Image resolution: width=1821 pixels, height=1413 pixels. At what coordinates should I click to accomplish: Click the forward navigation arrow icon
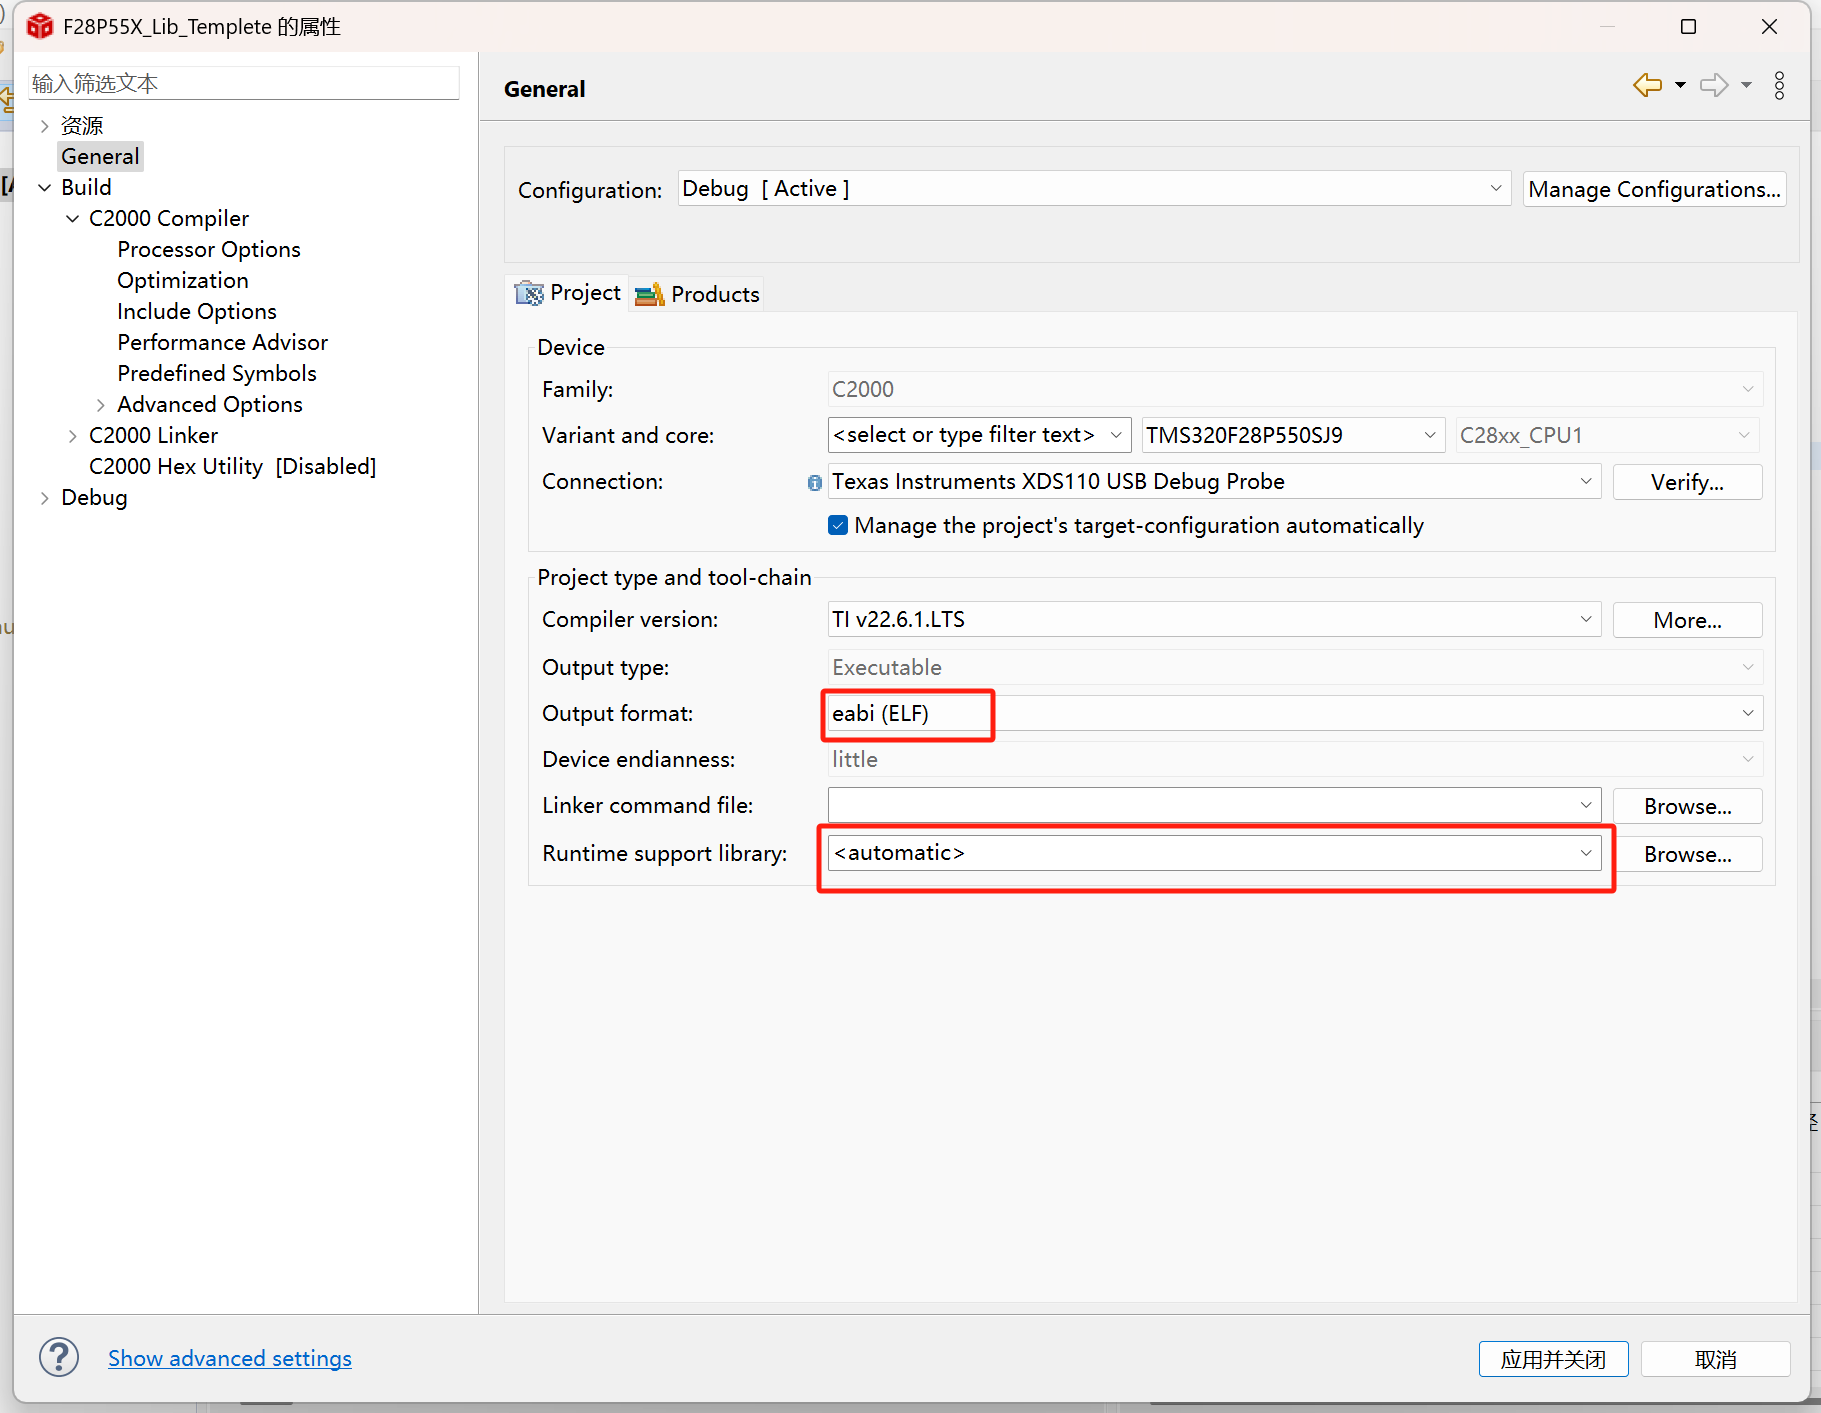1714,85
